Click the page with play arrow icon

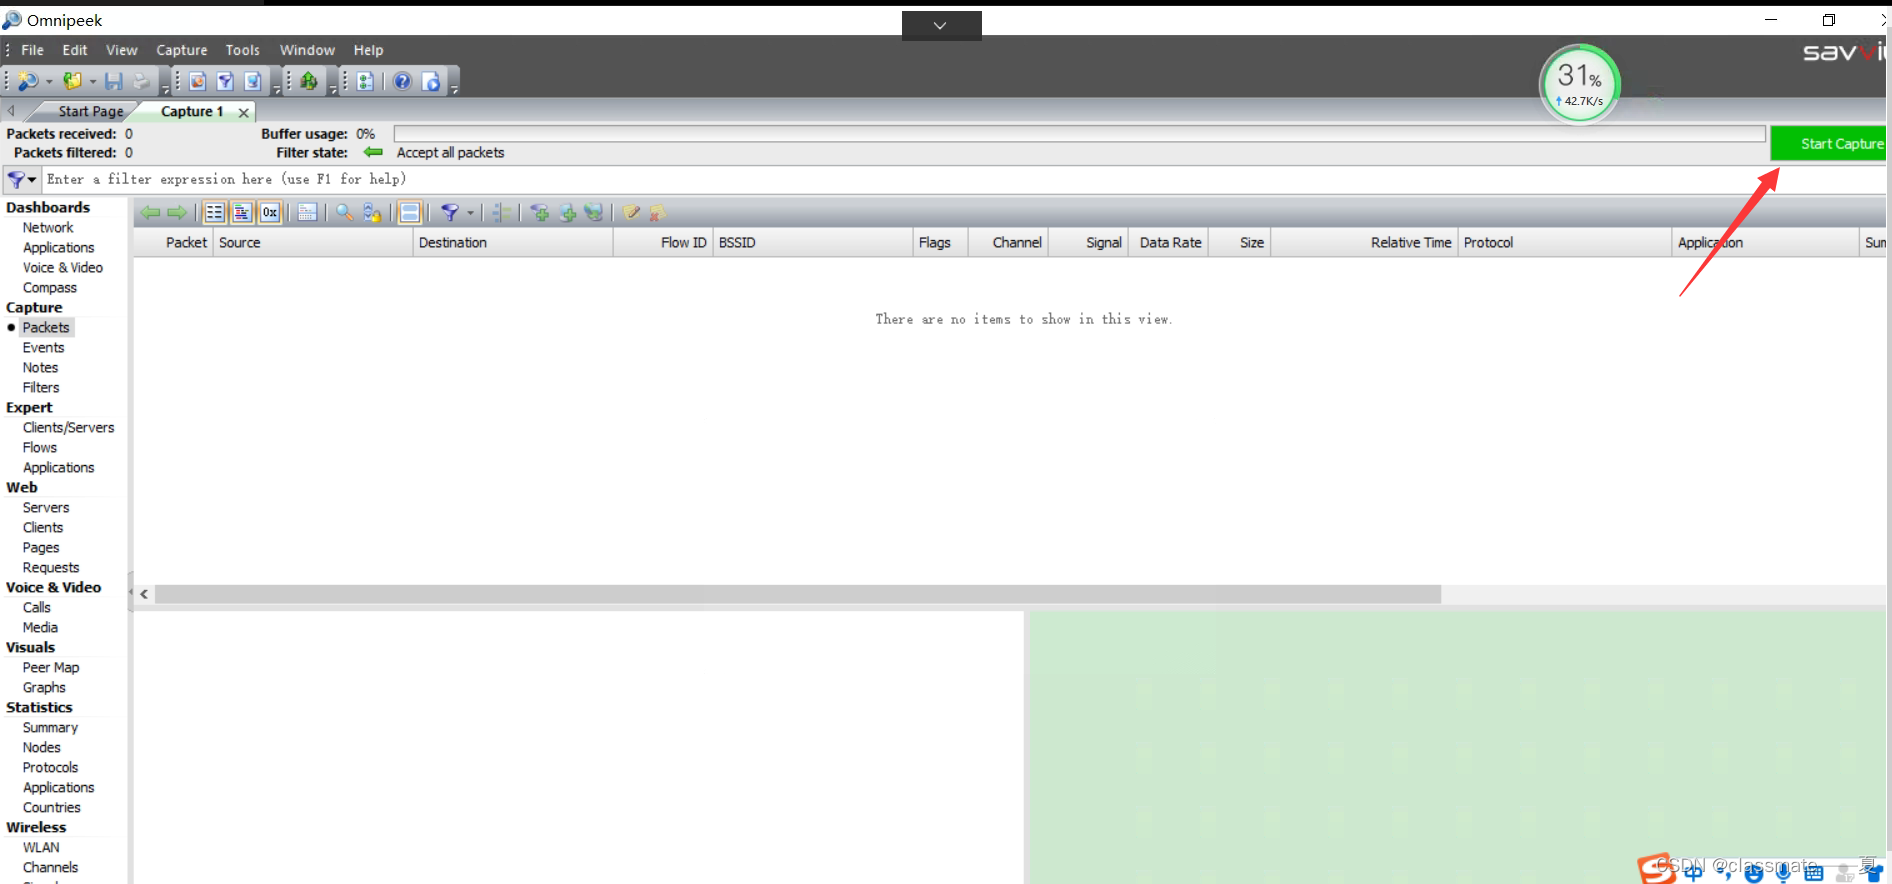pyautogui.click(x=431, y=81)
